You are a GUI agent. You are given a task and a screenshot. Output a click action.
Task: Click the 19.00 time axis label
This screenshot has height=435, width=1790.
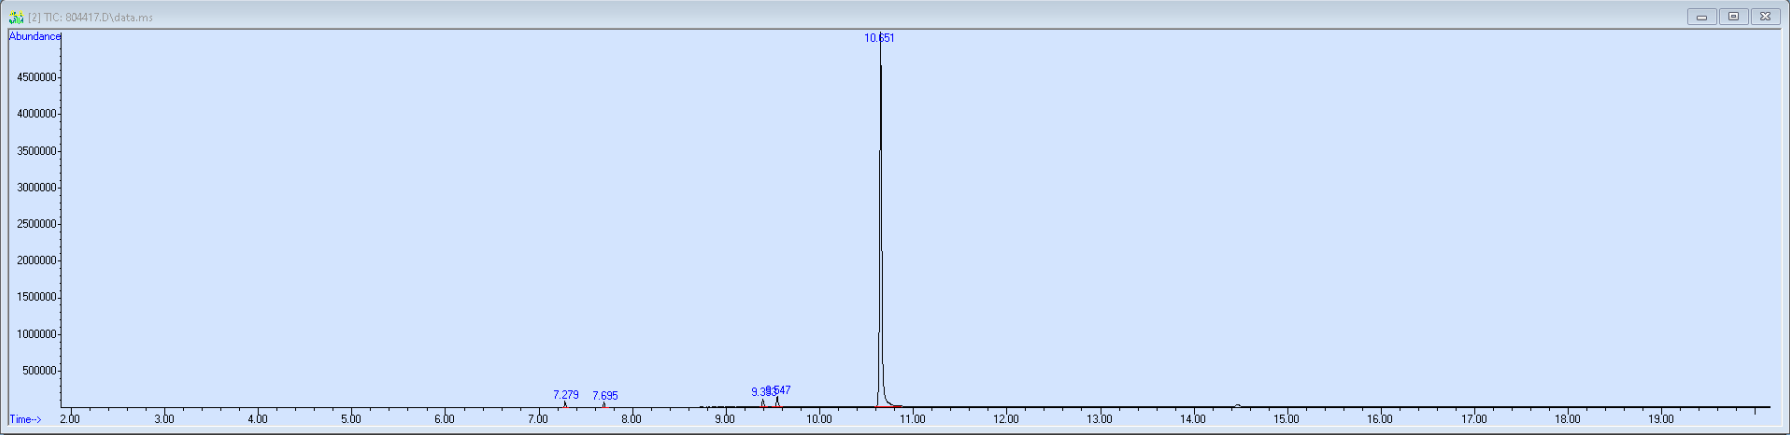pyautogui.click(x=1661, y=419)
